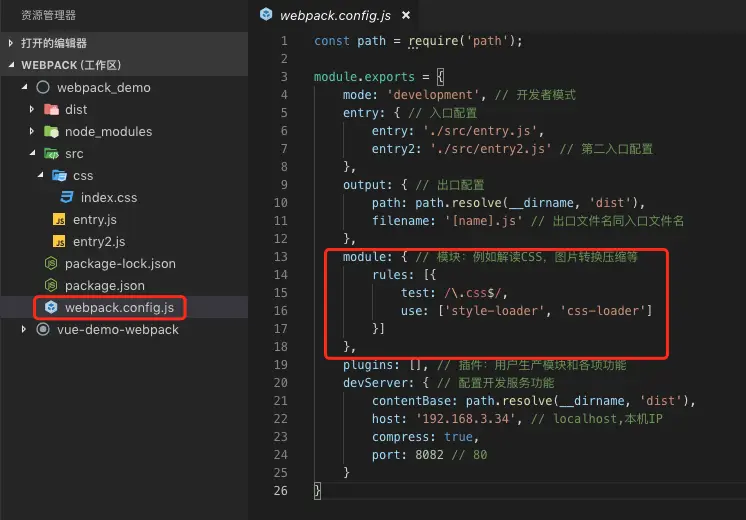Click the JS icon beside entry.js
746x520 pixels.
[59, 219]
